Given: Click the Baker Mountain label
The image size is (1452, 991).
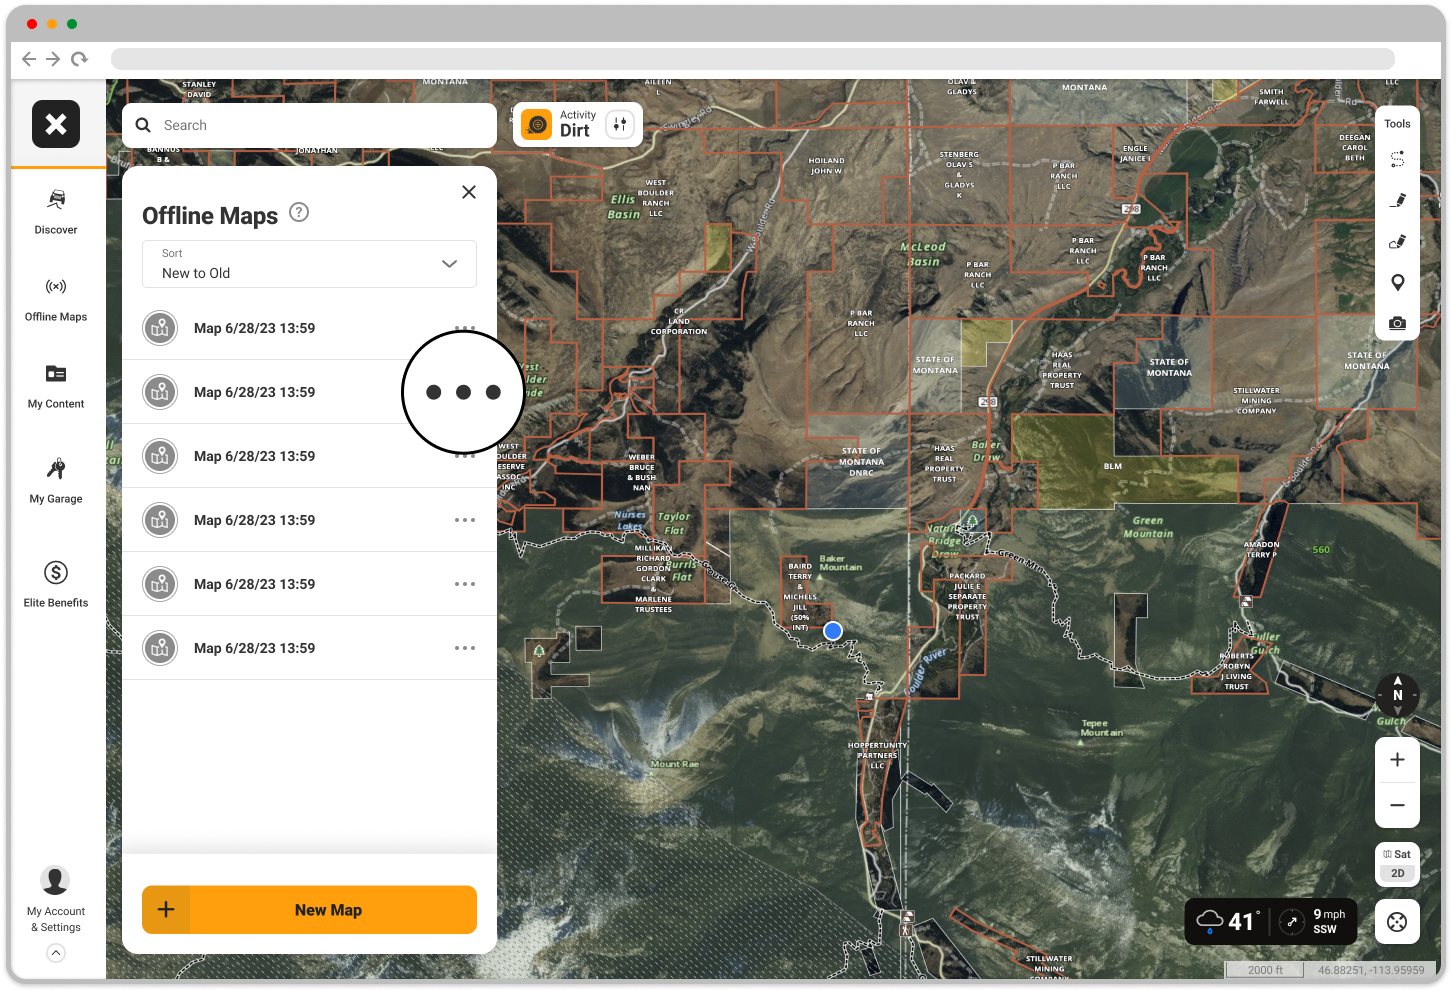Looking at the screenshot, I should [840, 563].
